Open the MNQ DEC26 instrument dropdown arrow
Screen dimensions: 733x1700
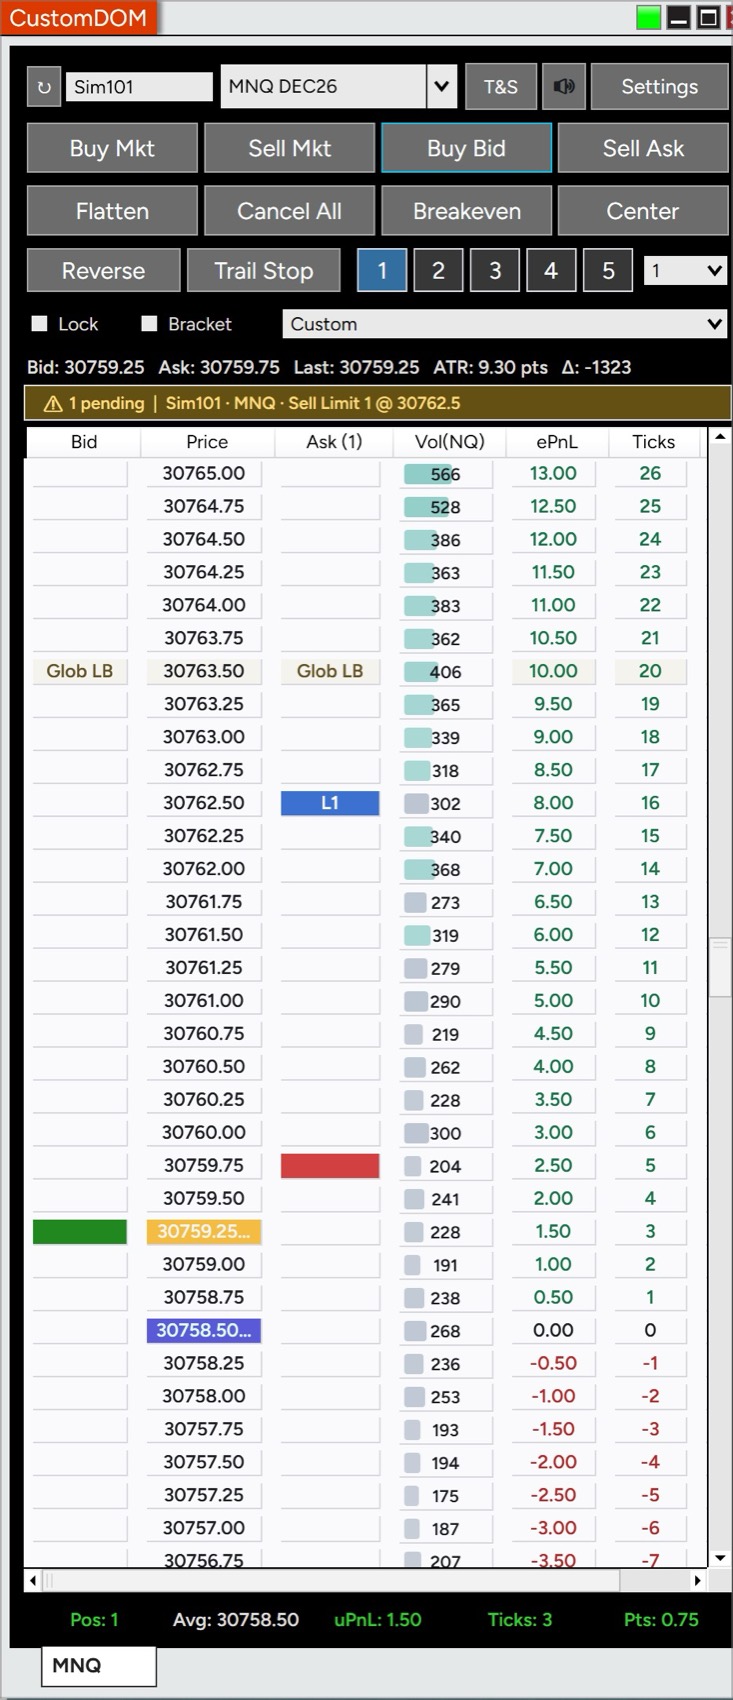441,87
